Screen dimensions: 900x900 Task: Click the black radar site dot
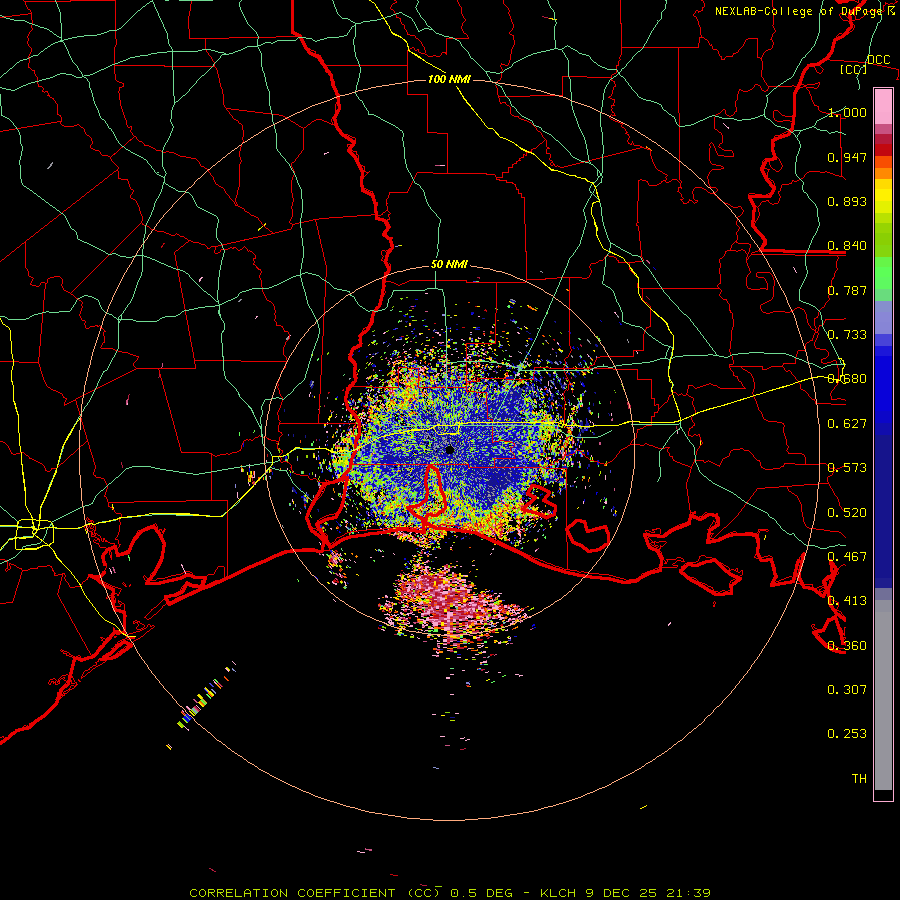click(450, 450)
